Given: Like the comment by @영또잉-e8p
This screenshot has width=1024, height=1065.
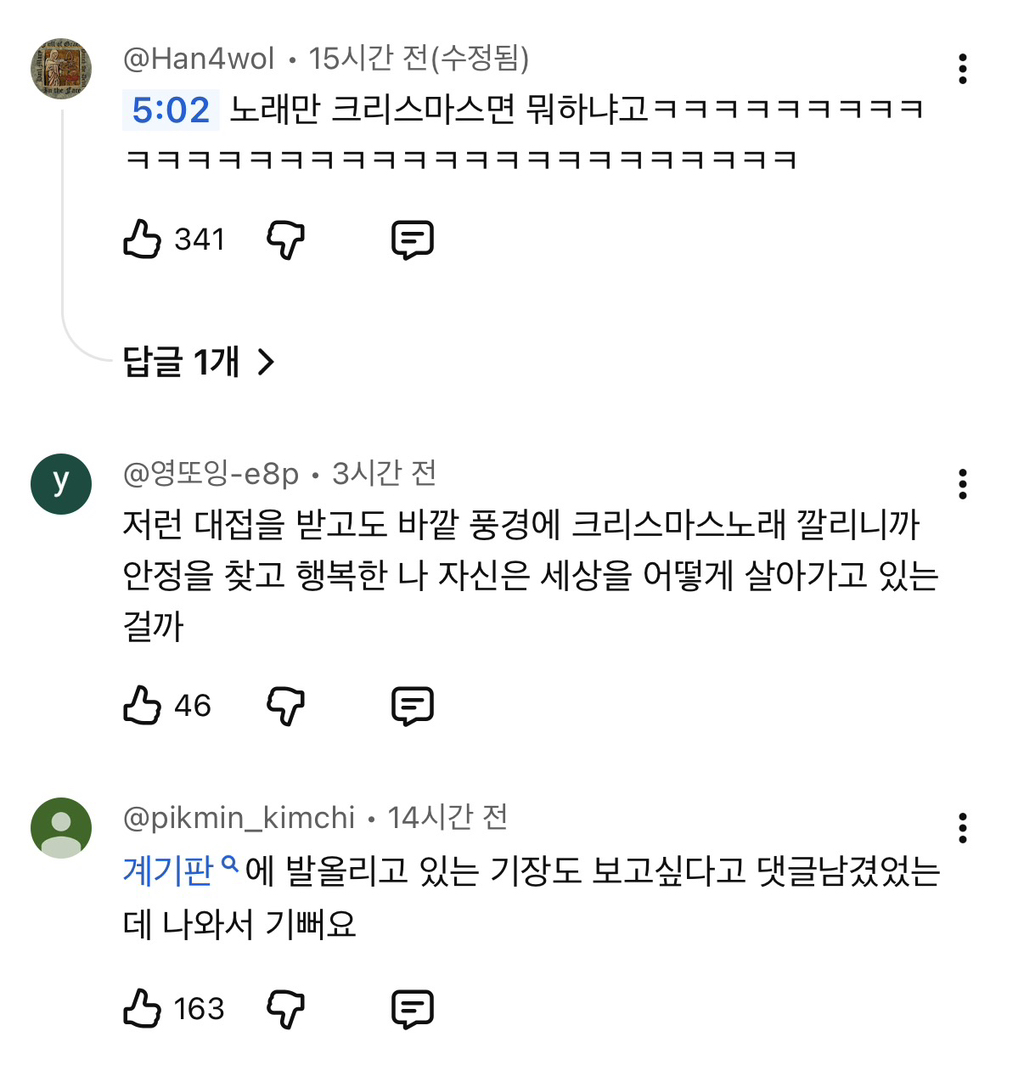Looking at the screenshot, I should [x=142, y=706].
